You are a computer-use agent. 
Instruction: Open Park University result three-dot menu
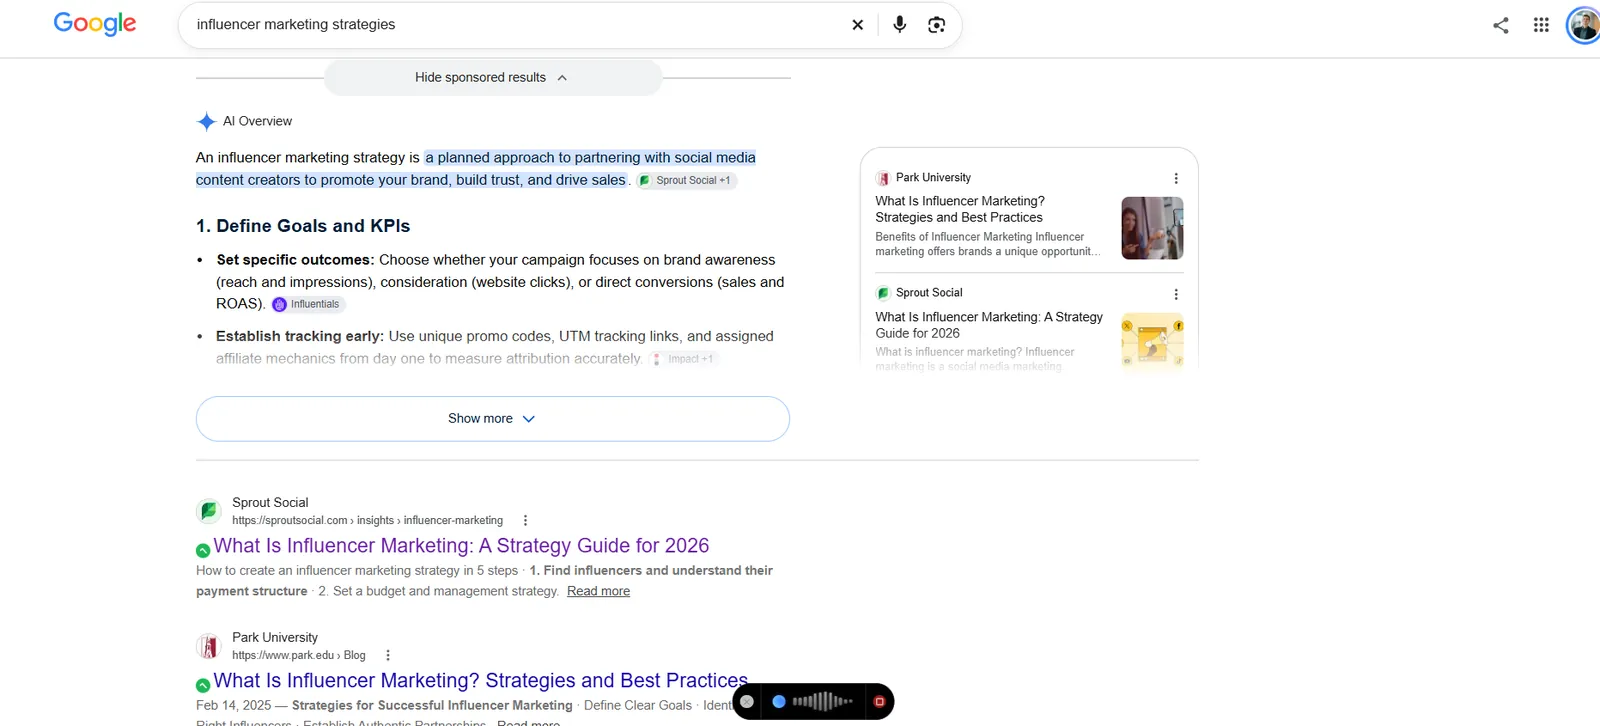[388, 655]
